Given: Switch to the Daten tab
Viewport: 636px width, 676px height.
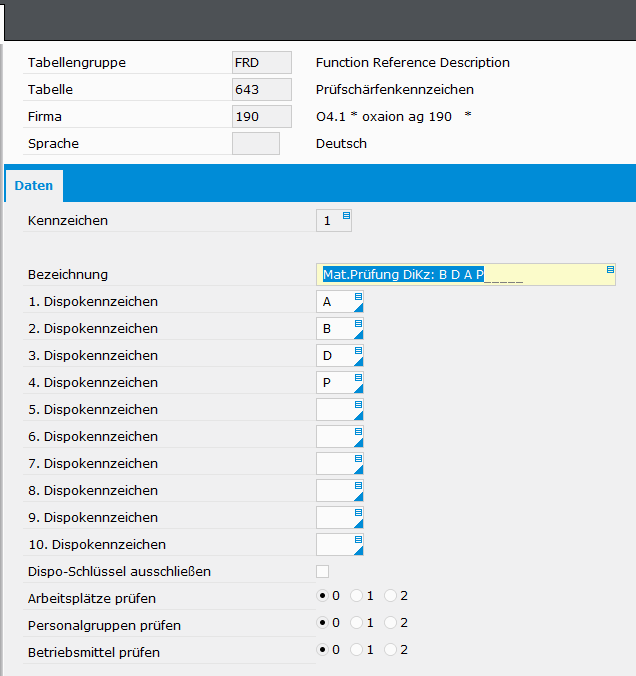Looking at the screenshot, I should (x=34, y=185).
